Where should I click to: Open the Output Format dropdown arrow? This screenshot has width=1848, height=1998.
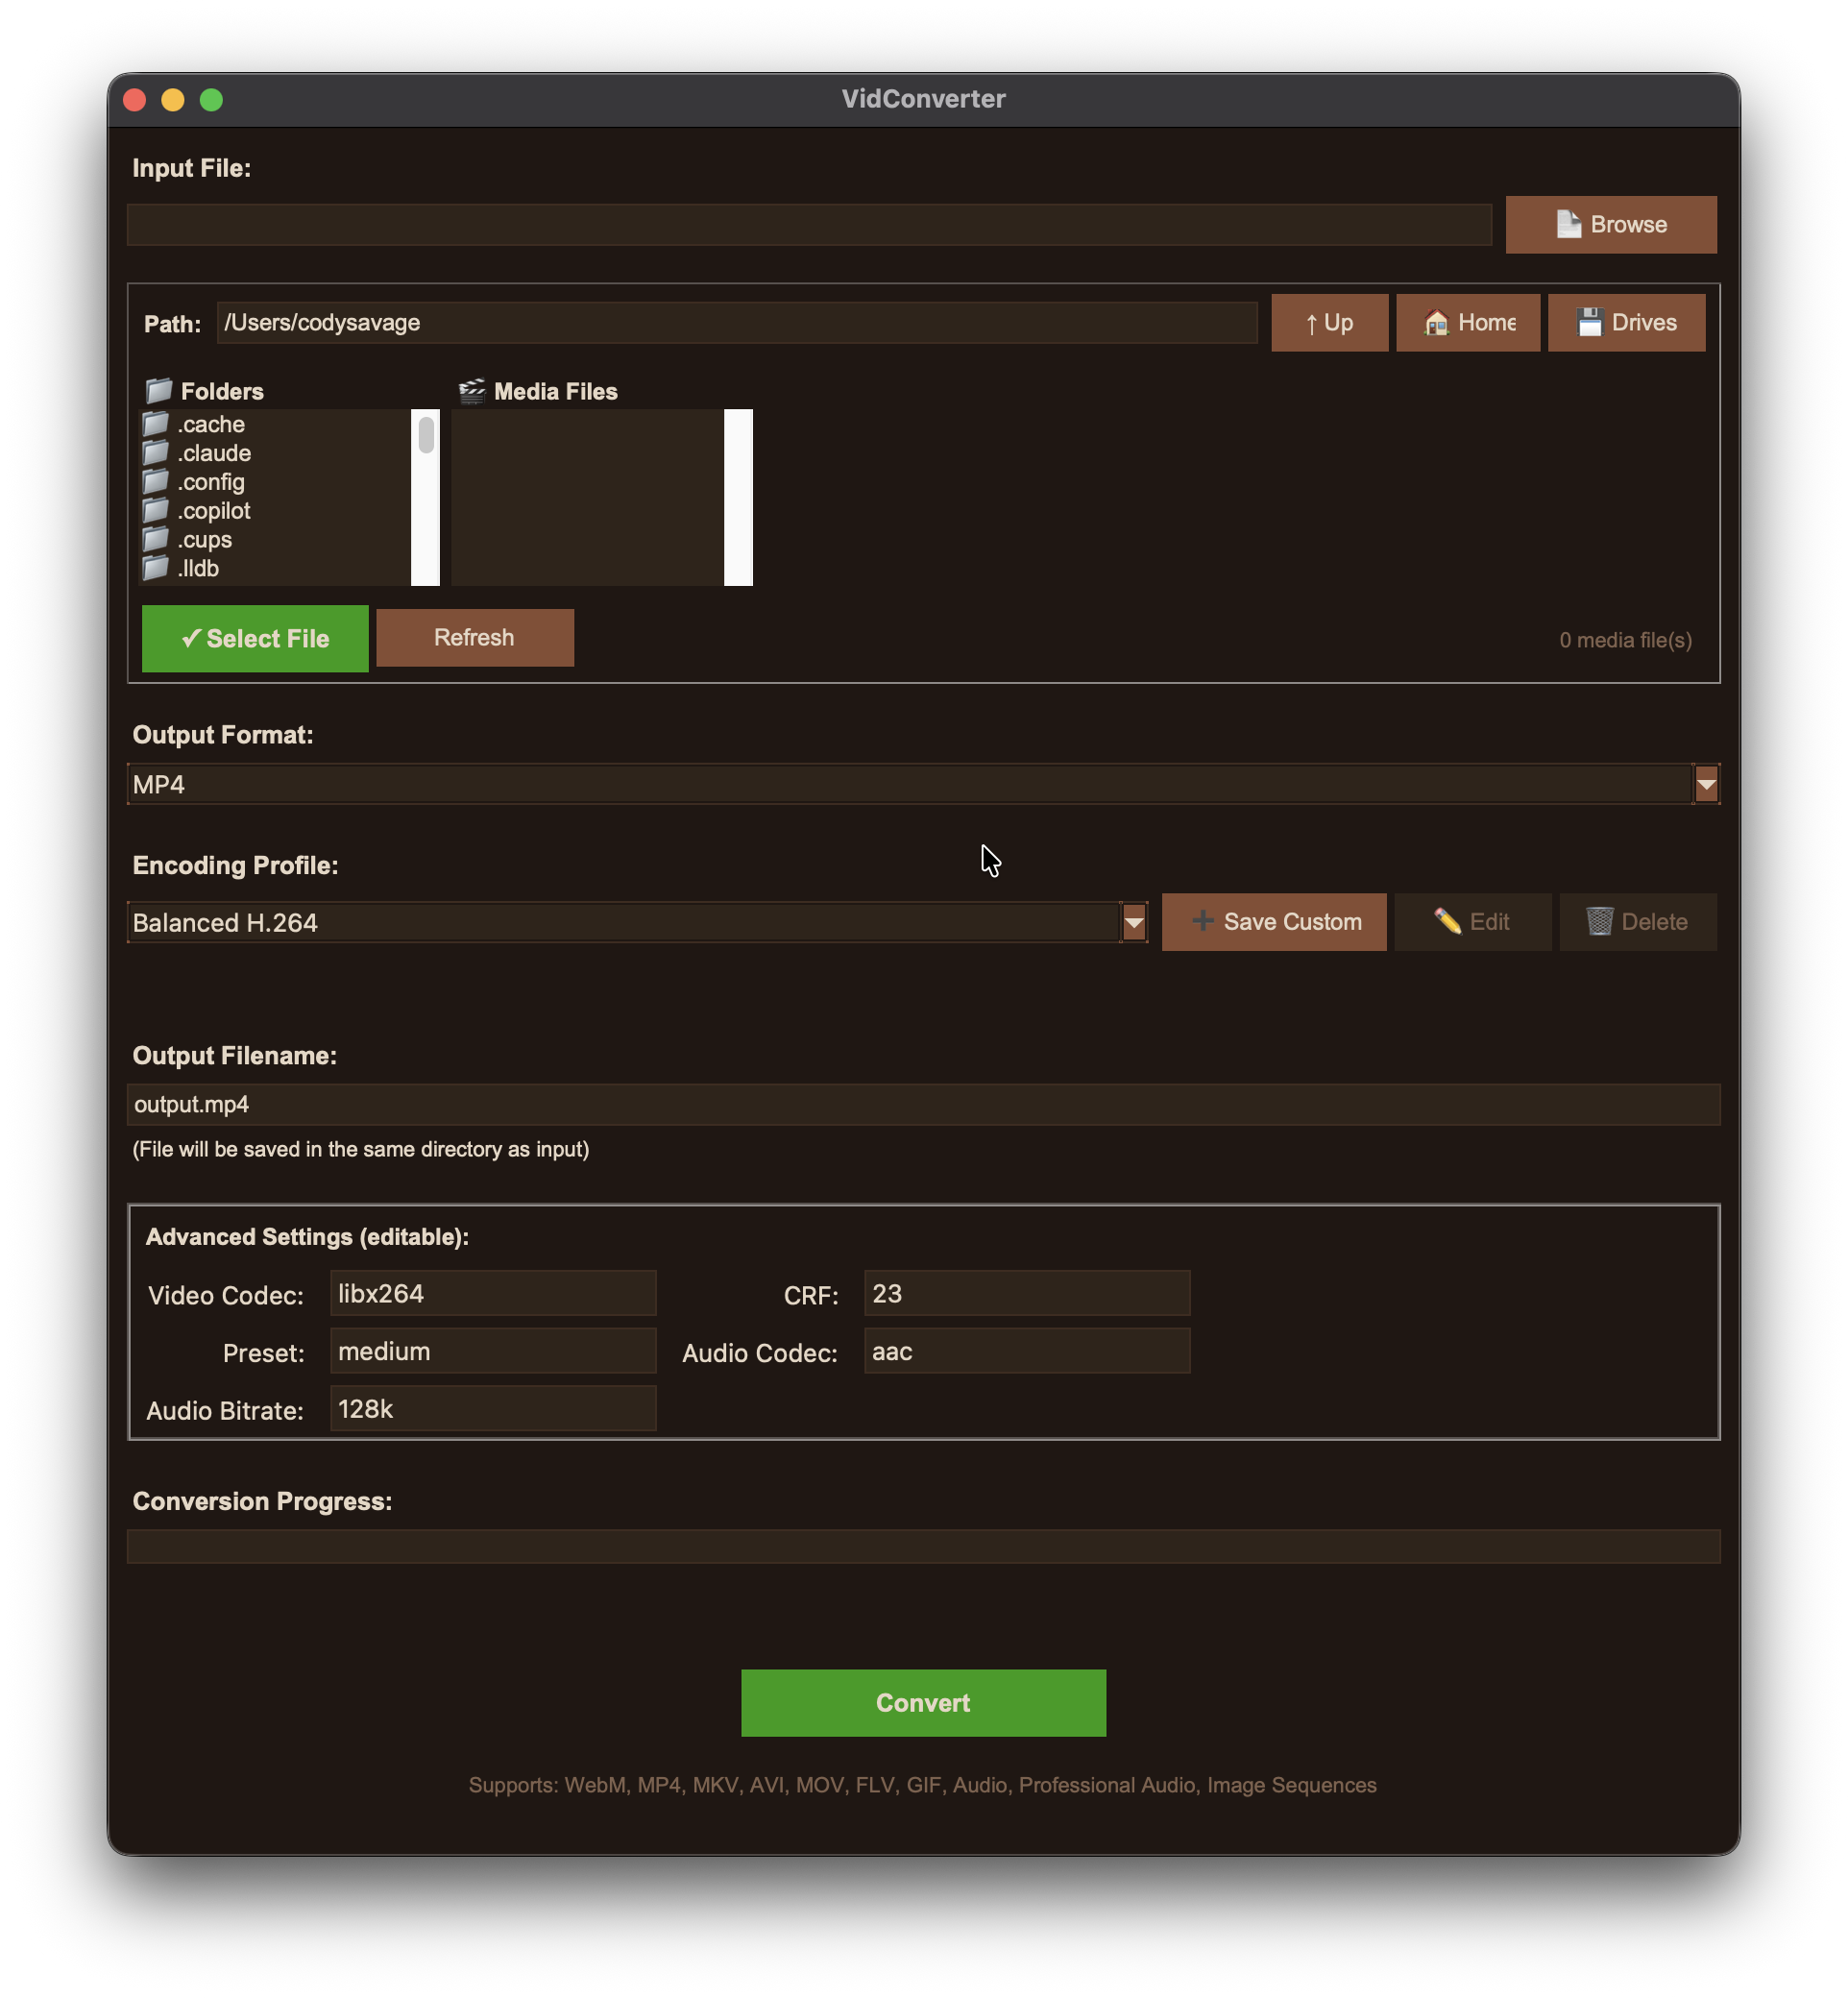(x=1706, y=785)
